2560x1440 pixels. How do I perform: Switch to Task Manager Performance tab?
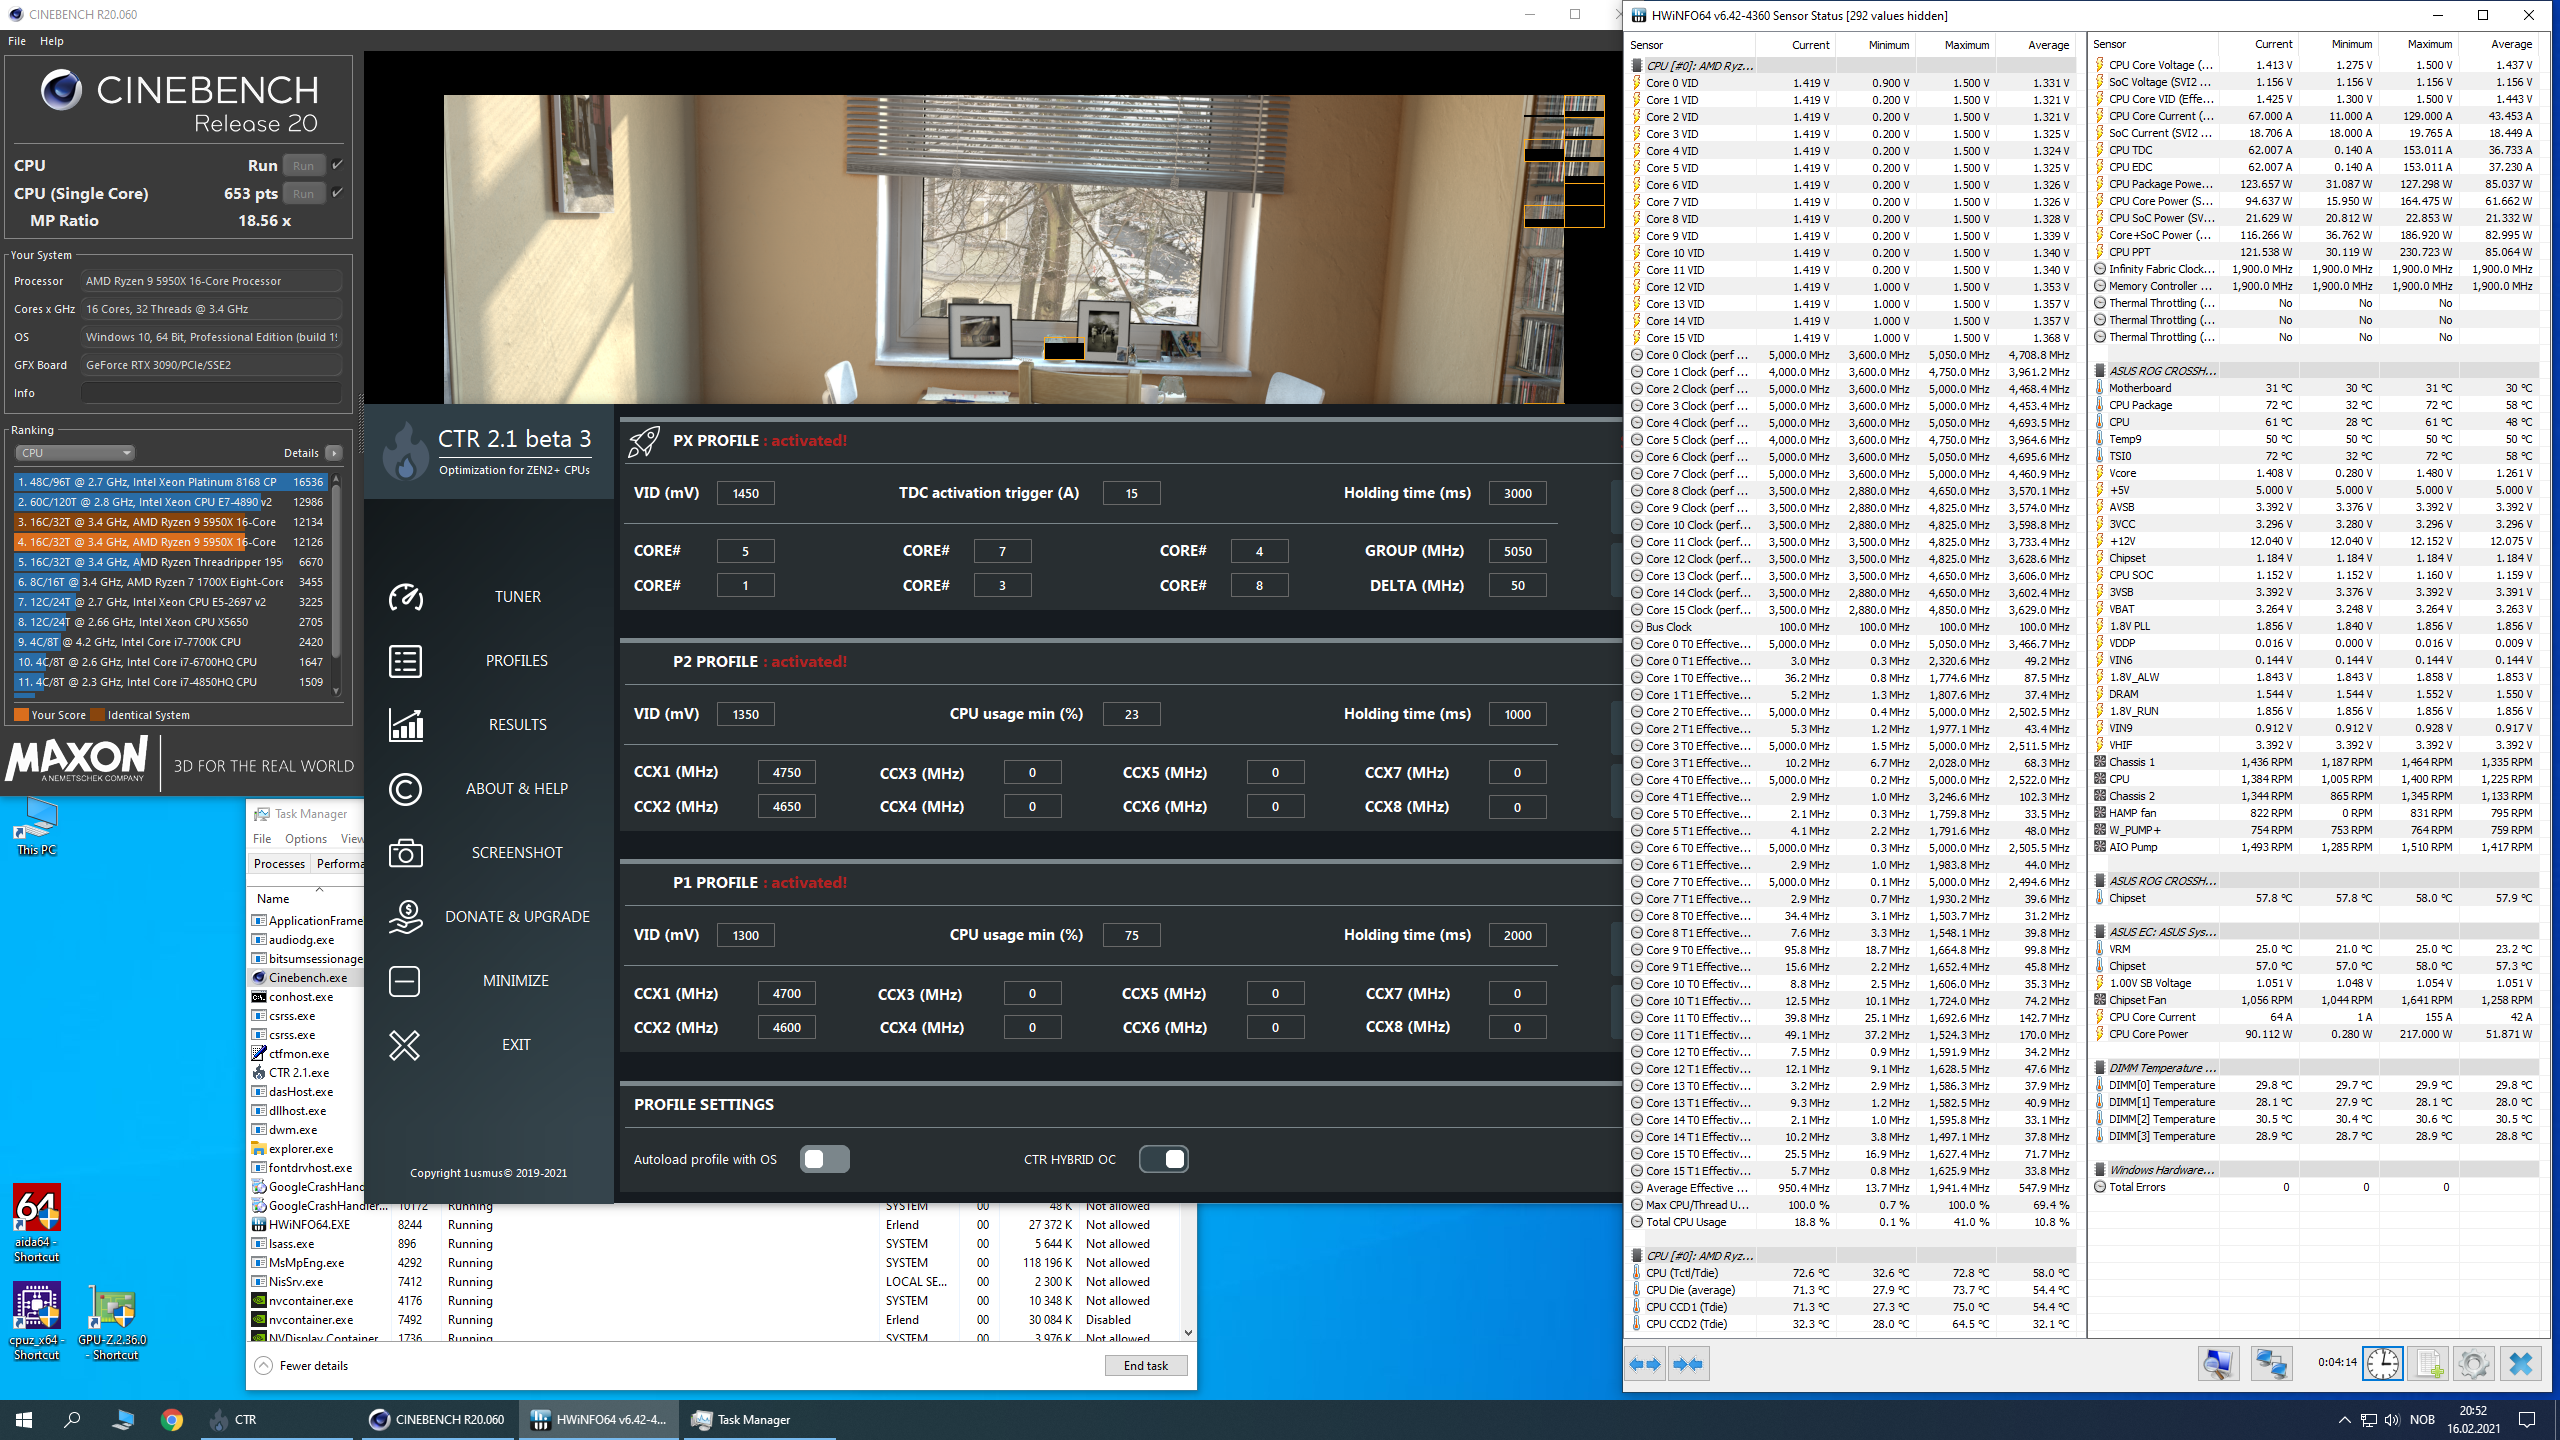tap(340, 864)
